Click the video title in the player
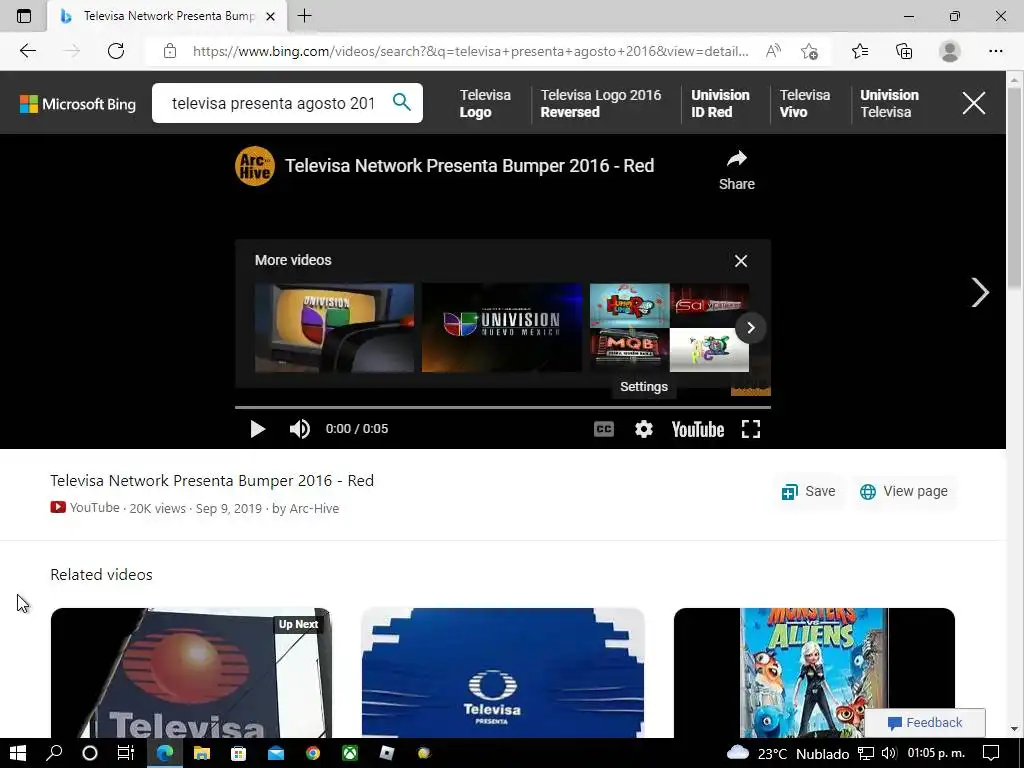This screenshot has height=768, width=1024. coord(470,166)
